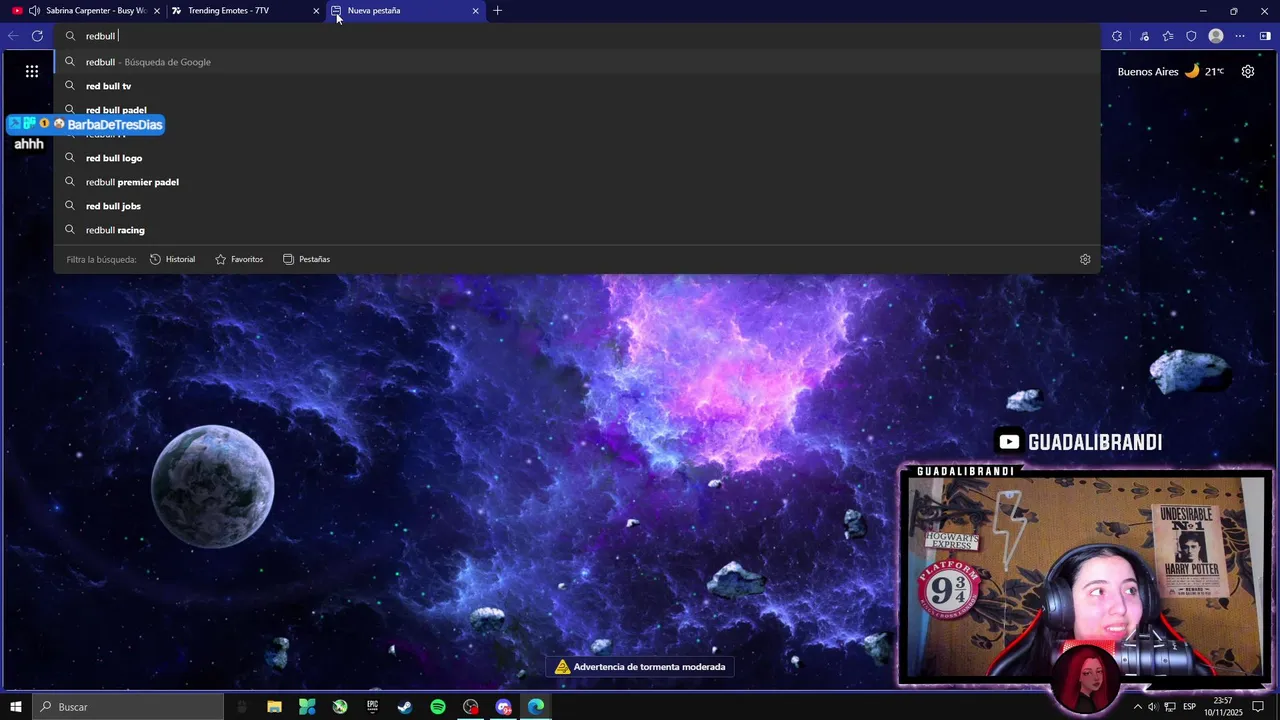
Task: Pick the 'redbull premier padel' suggestion
Action: tap(577, 182)
